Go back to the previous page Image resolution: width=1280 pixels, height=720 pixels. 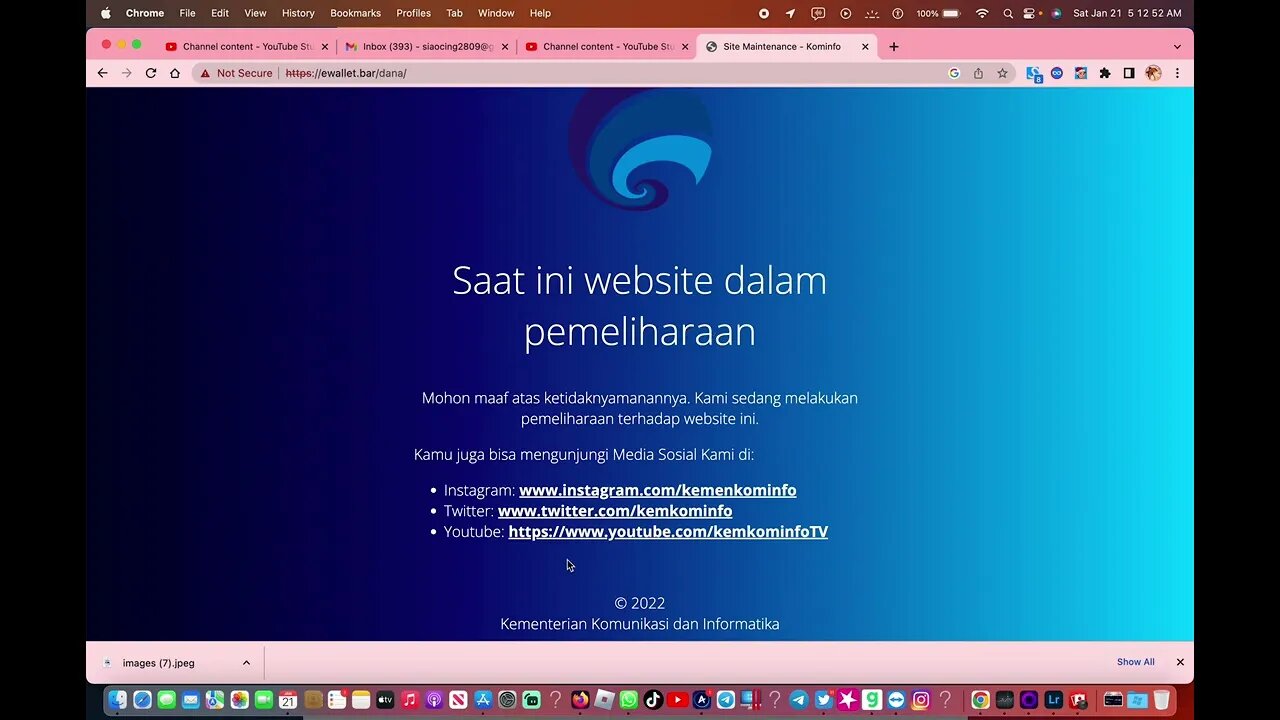pos(102,73)
